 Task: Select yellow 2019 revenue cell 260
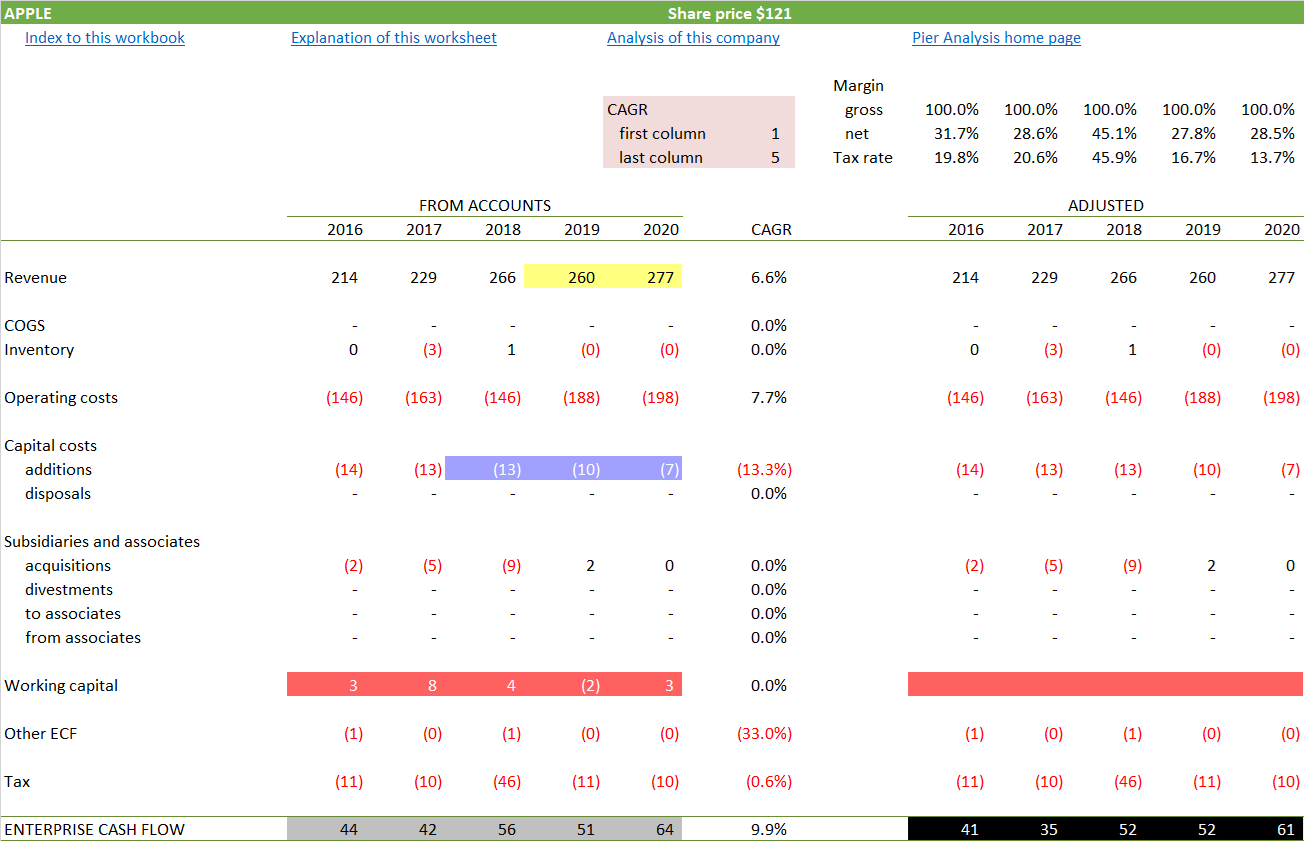563,277
